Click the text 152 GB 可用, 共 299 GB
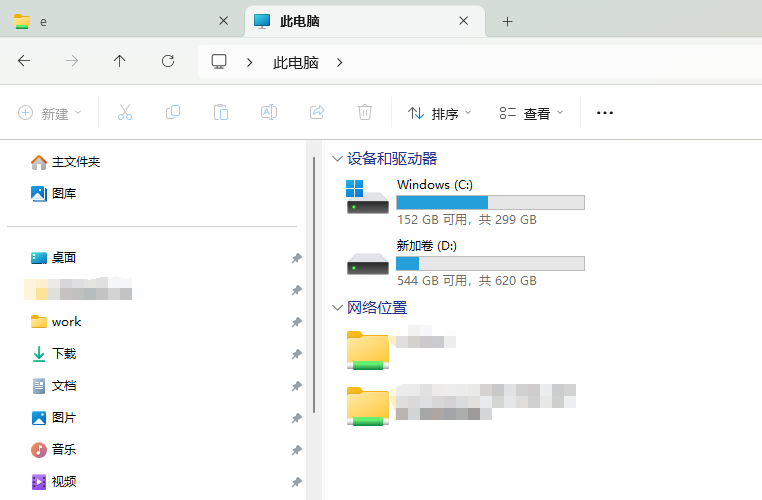762x500 pixels. tap(467, 220)
